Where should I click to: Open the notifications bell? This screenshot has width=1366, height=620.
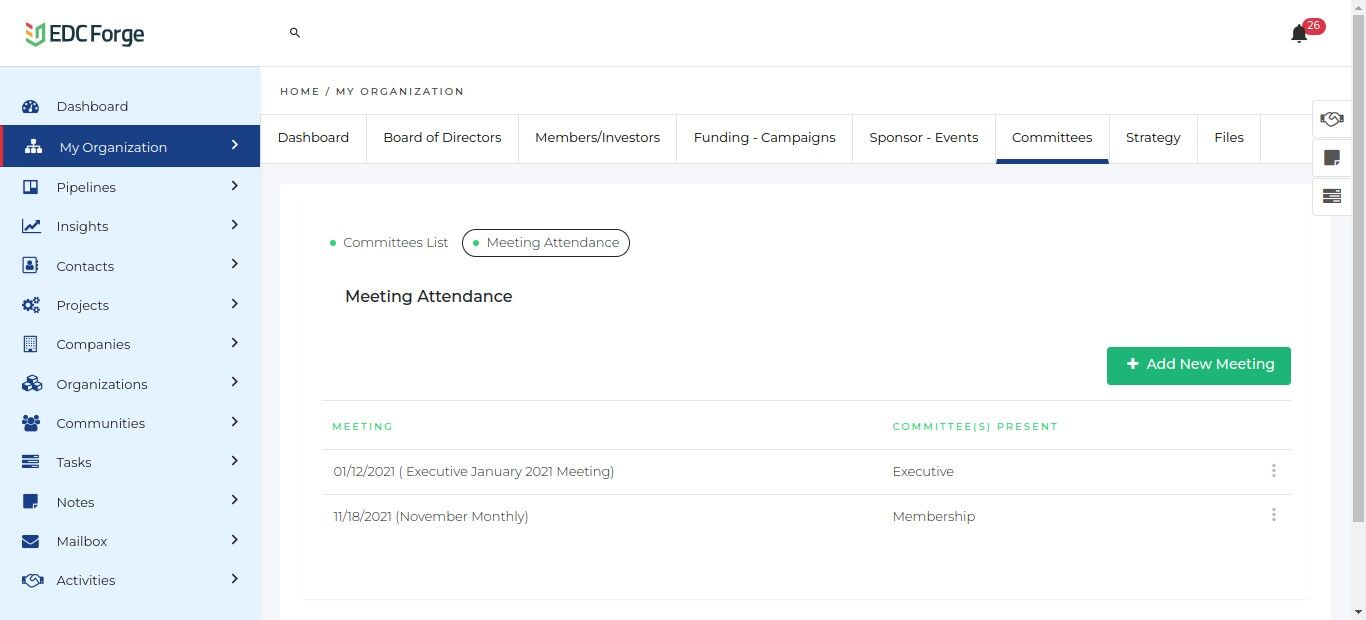(1299, 34)
